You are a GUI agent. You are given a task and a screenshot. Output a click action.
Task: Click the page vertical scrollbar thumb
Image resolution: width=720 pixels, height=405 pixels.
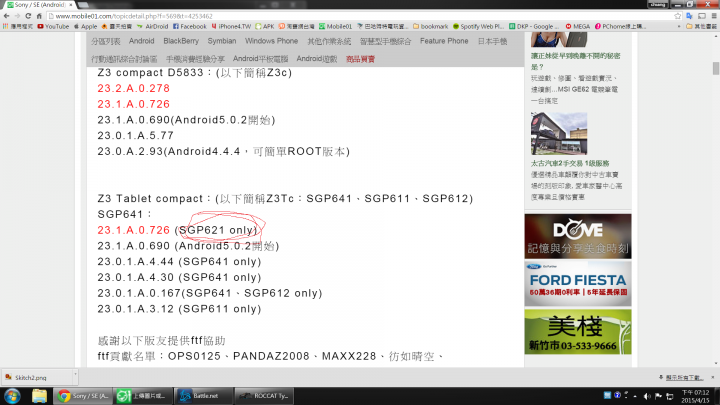[x=715, y=68]
